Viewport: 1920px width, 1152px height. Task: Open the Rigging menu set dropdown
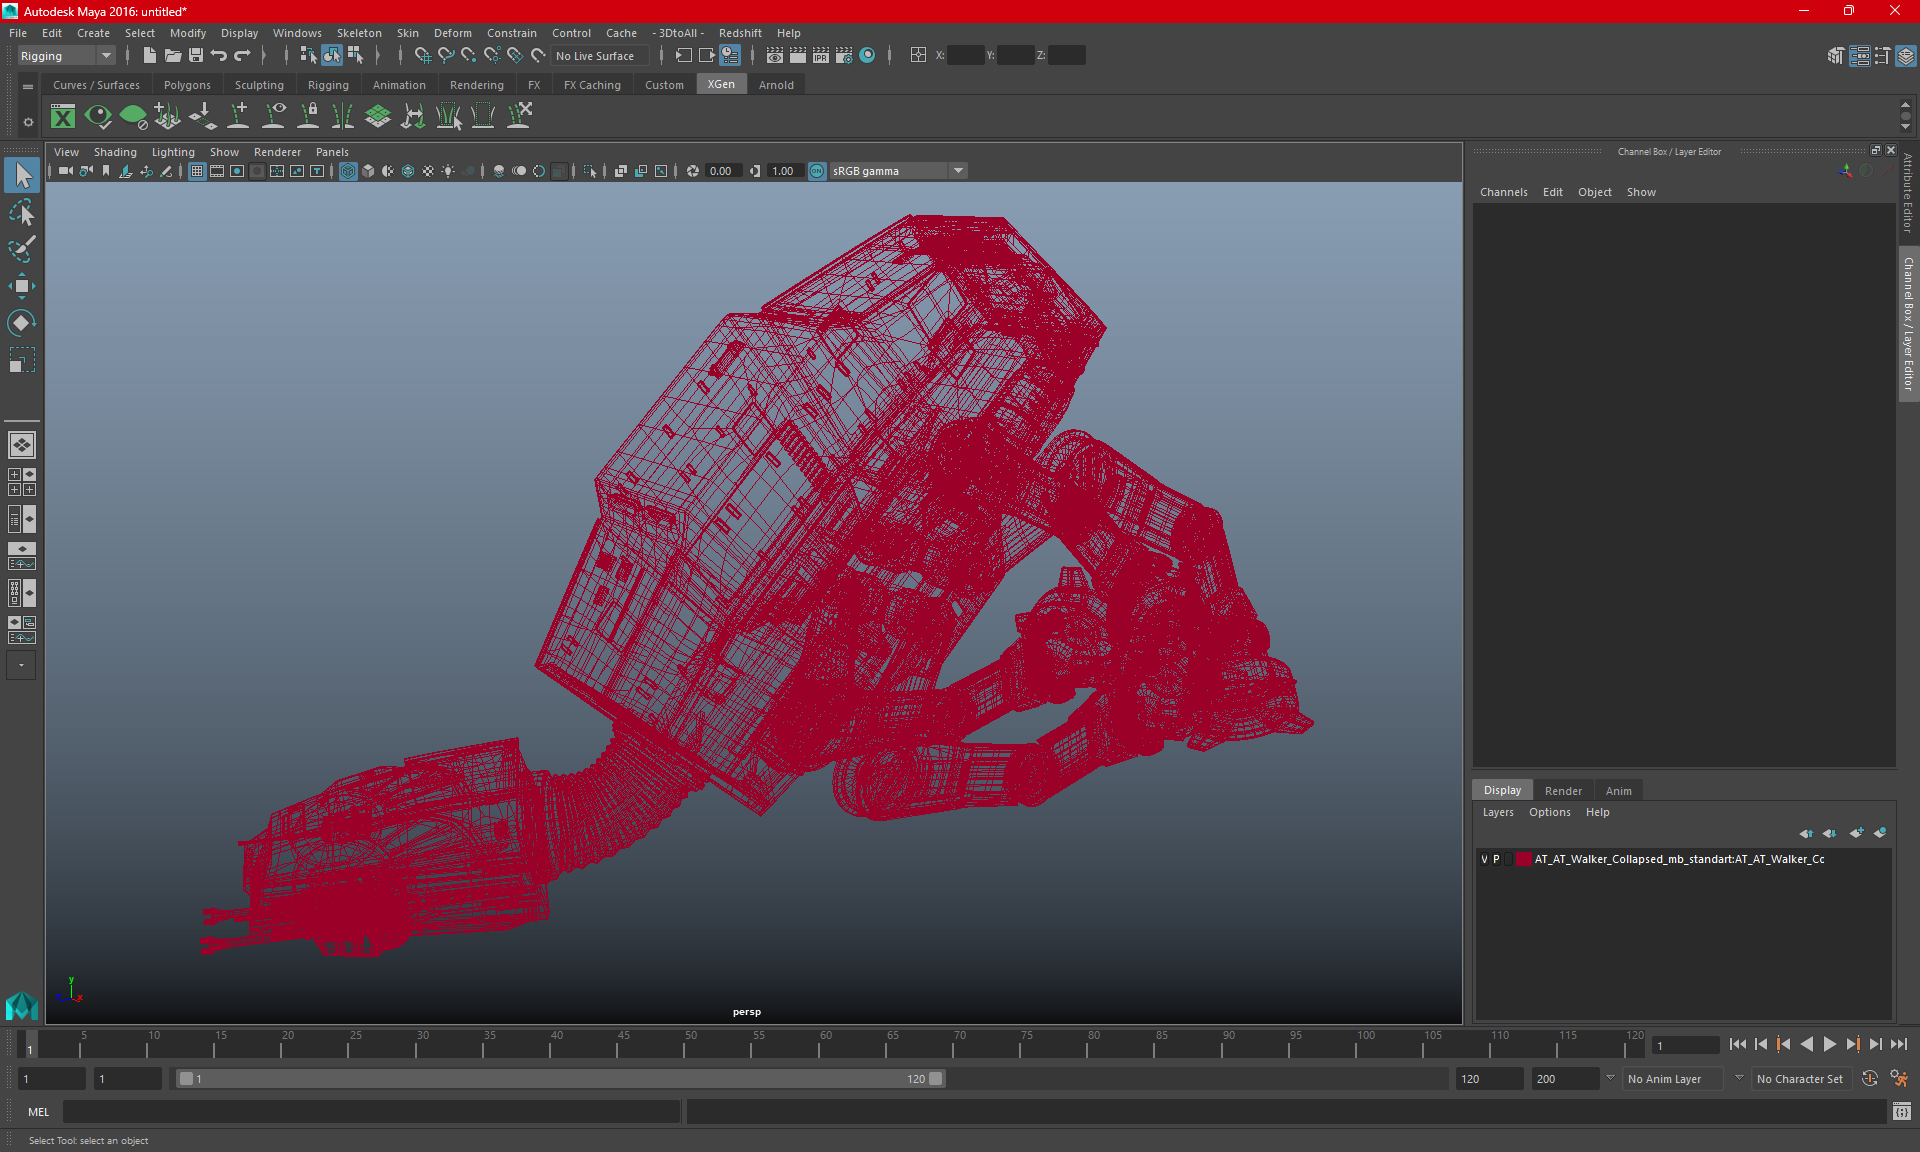[67, 56]
